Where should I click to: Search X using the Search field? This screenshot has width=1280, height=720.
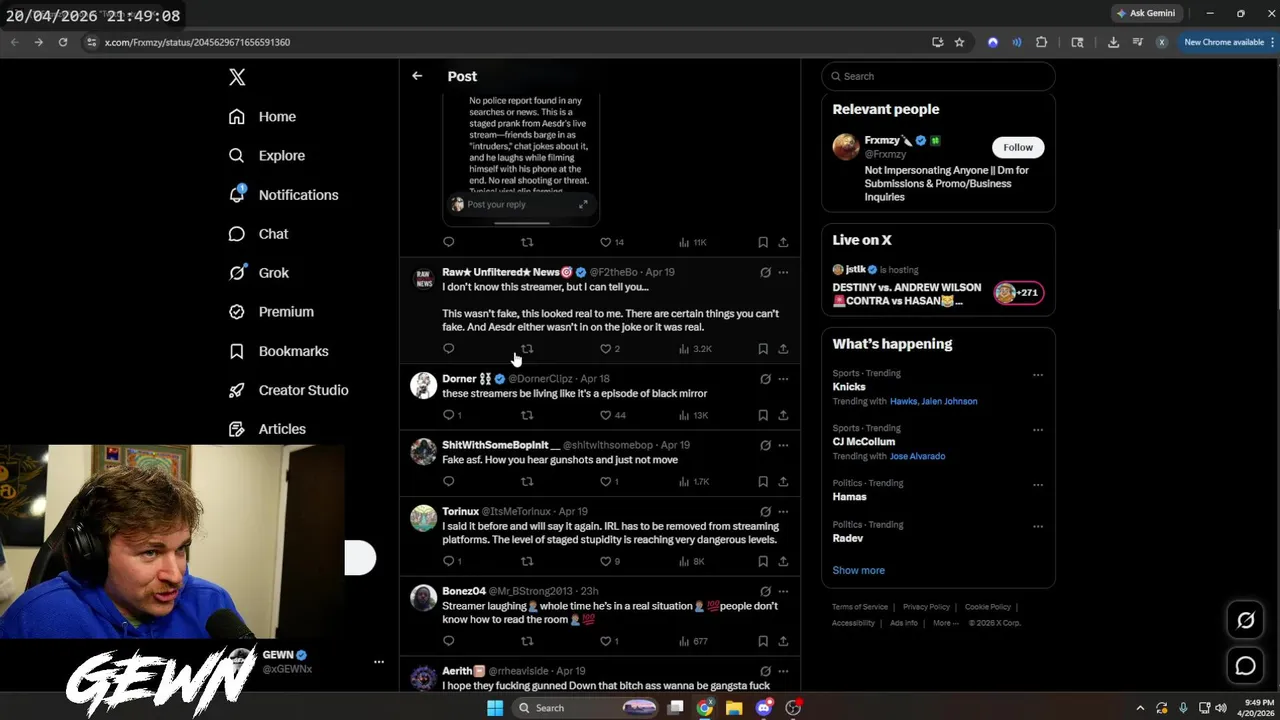[938, 76]
